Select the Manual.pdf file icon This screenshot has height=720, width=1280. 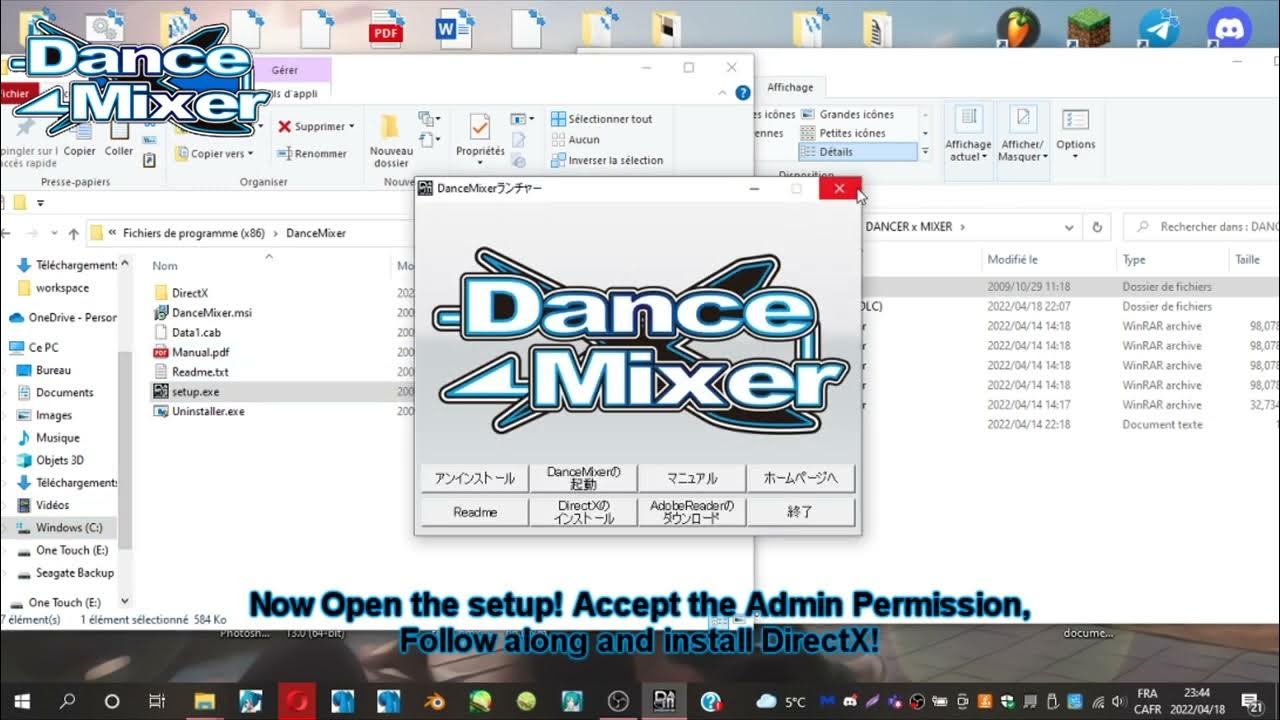161,352
